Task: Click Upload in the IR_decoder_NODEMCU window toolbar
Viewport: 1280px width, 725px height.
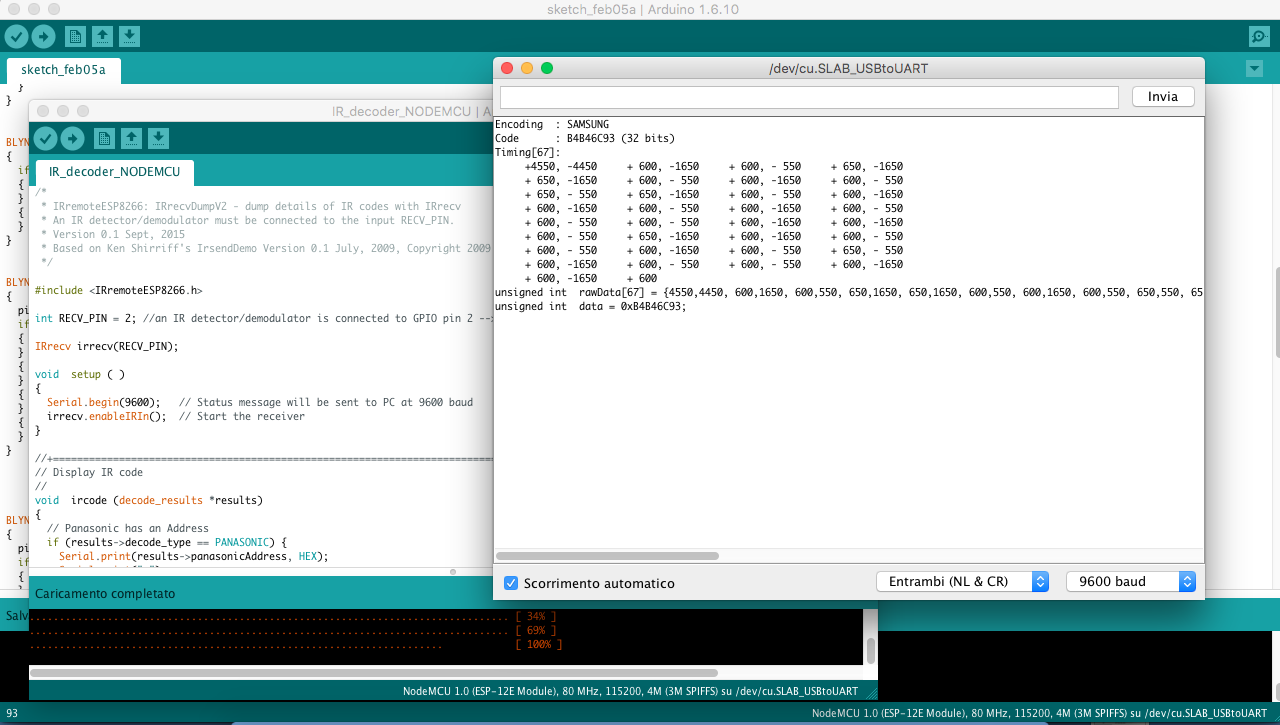Action: coord(72,138)
